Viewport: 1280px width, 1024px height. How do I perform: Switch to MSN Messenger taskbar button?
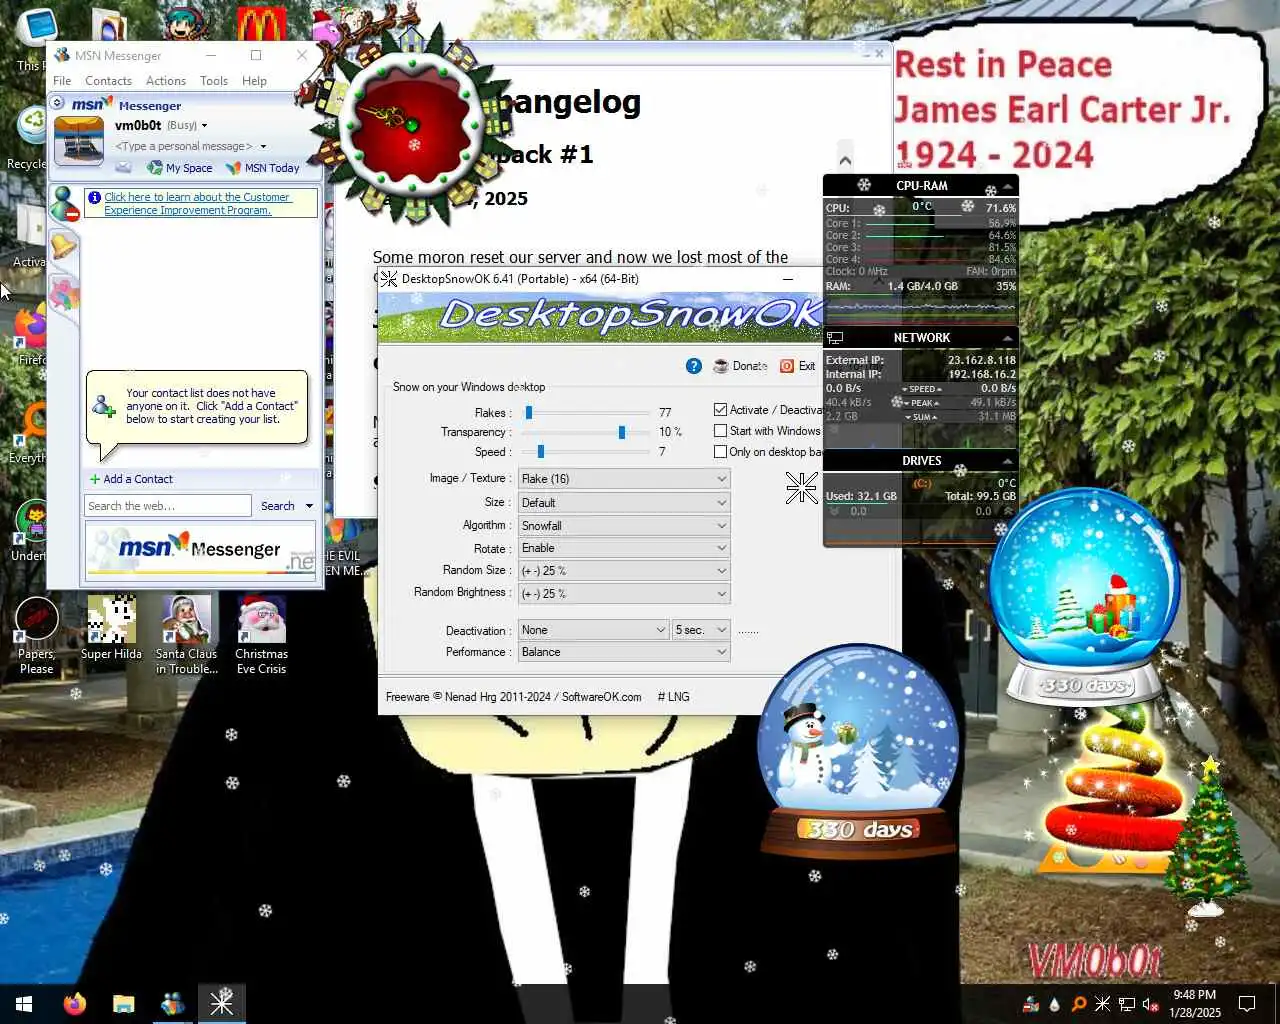coord(172,1004)
